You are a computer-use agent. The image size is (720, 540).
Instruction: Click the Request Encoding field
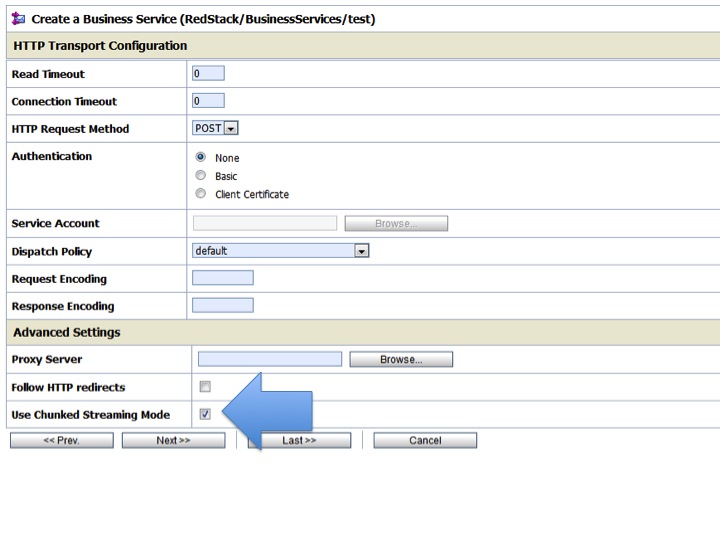click(x=222, y=278)
